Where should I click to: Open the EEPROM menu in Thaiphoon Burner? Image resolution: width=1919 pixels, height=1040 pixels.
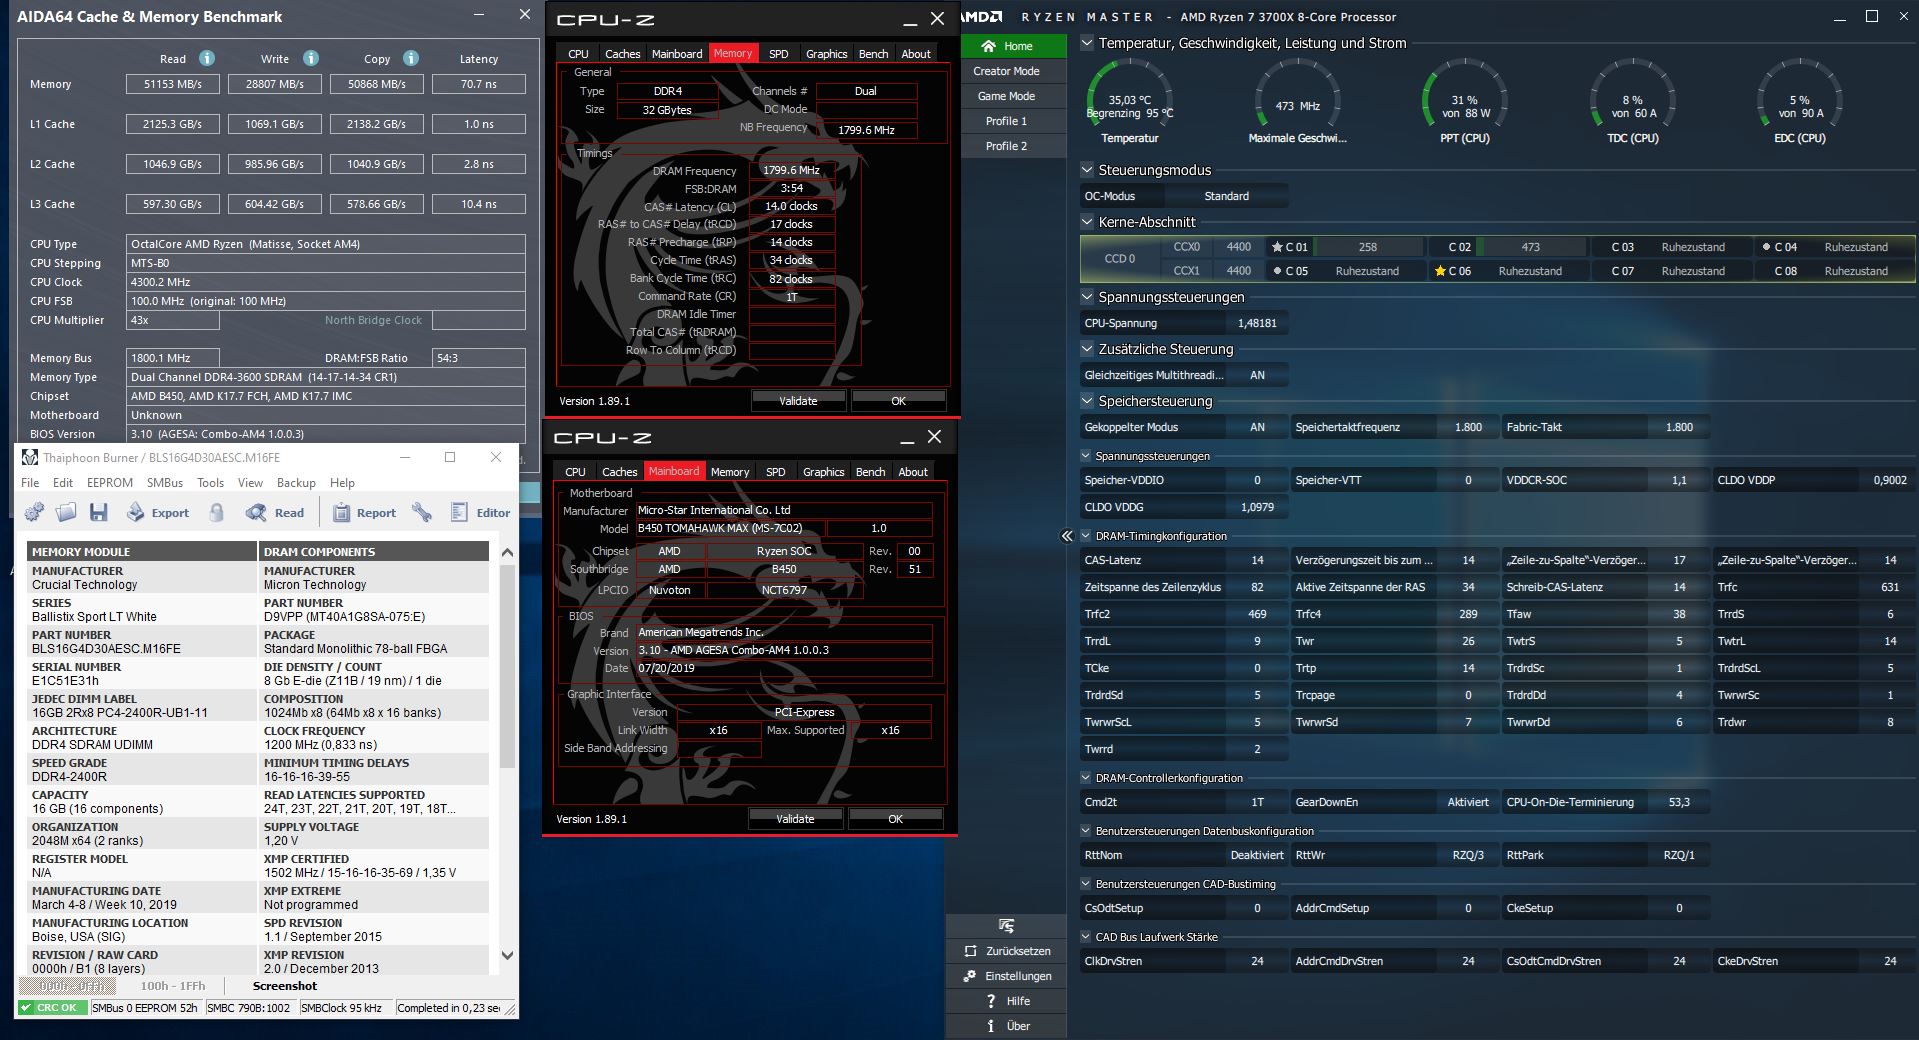(x=110, y=483)
